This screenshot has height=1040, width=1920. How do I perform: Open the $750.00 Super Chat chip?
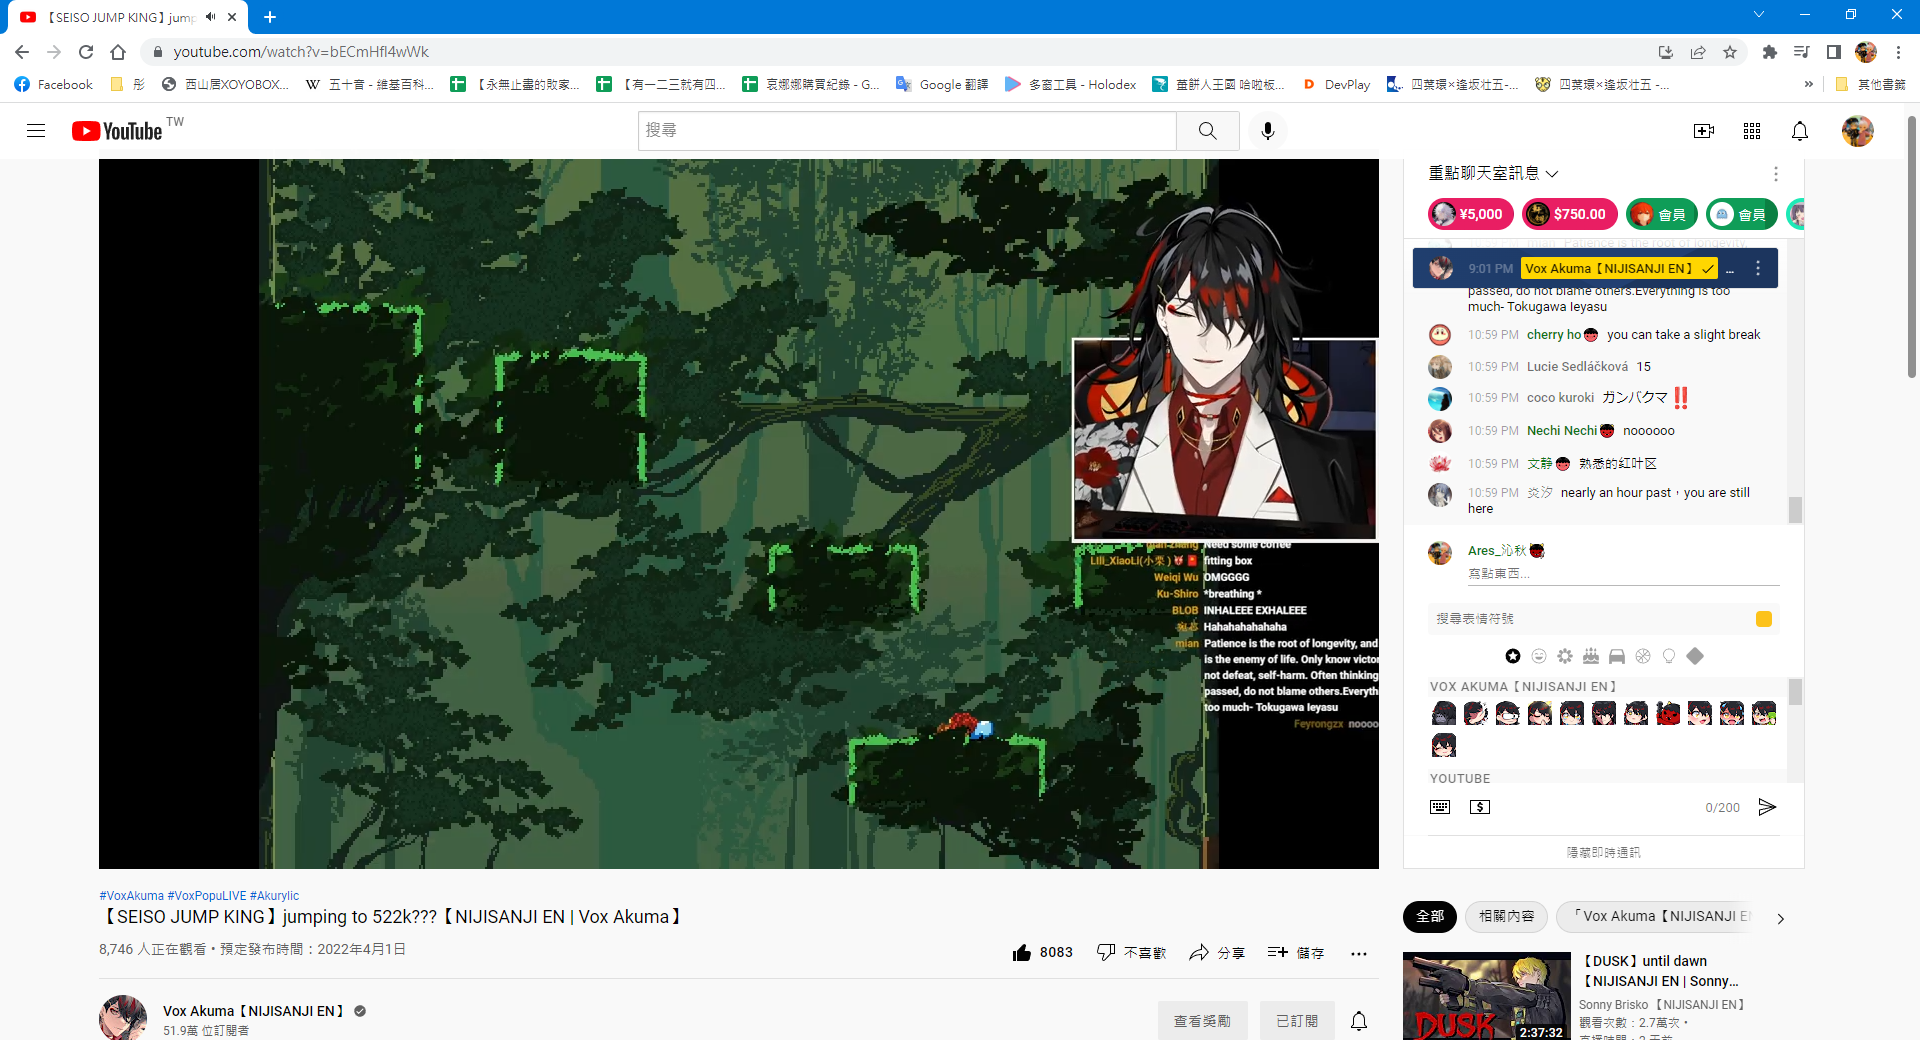pos(1570,214)
